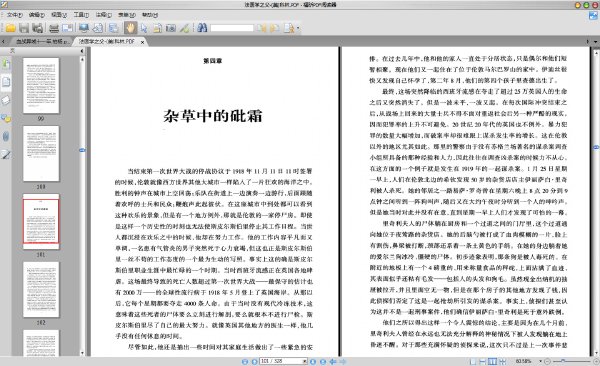Collapse the navigation panel with arrow
Viewport: 600px width, 366px height.
tap(82, 51)
